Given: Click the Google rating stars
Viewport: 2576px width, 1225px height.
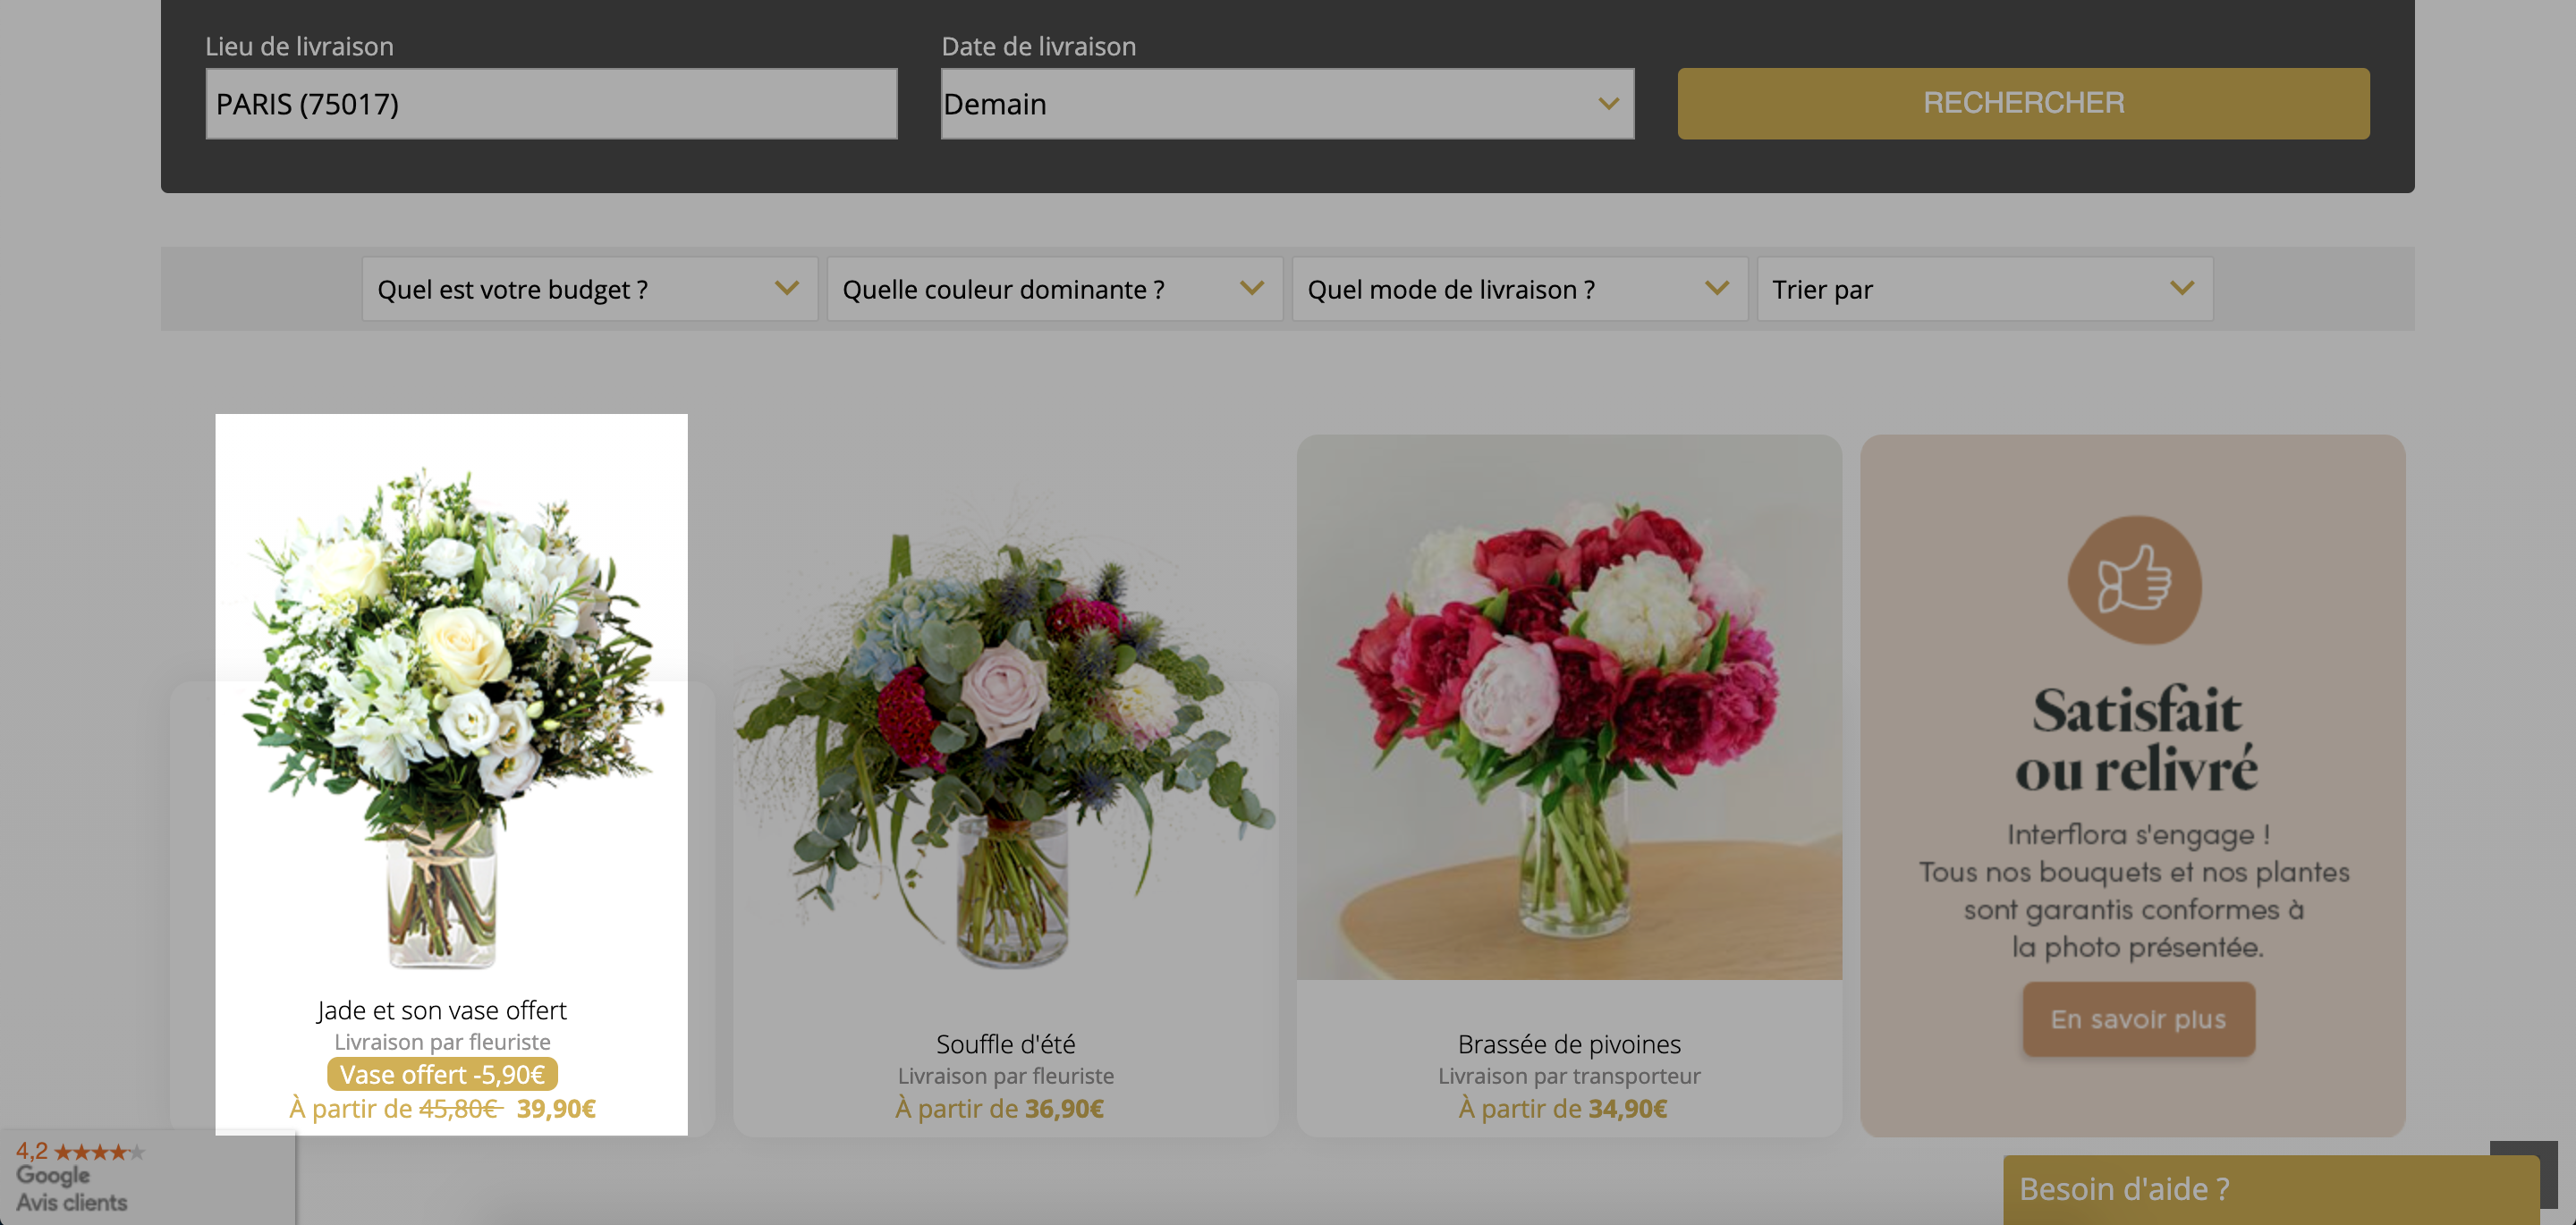Looking at the screenshot, I should click(x=100, y=1152).
